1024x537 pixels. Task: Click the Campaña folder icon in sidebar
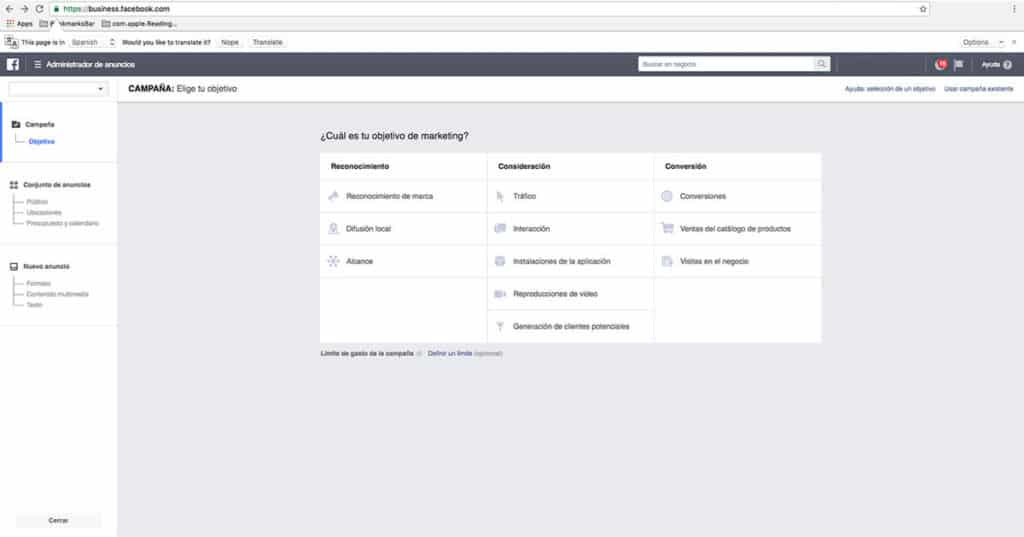[x=16, y=124]
